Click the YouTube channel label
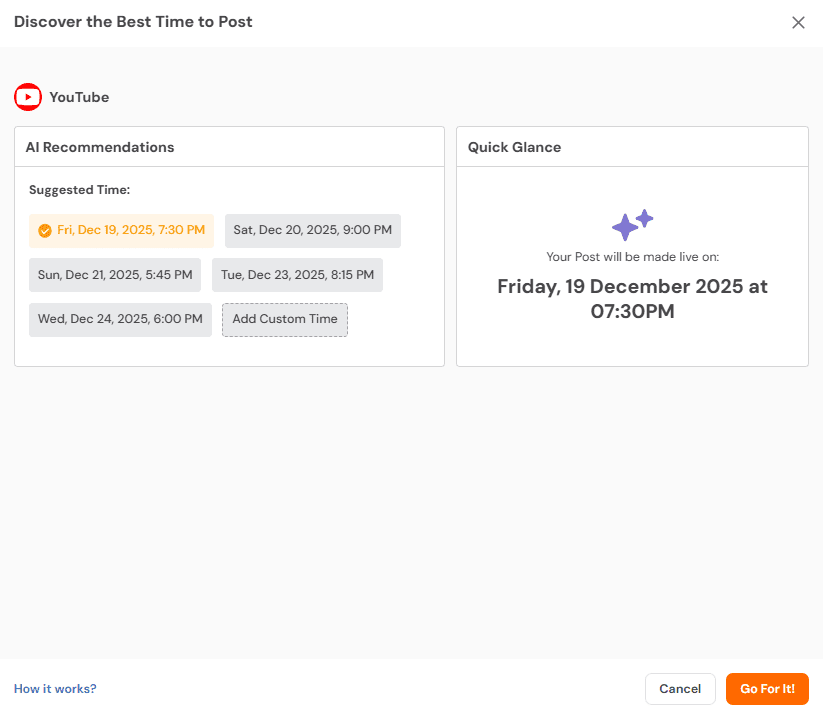823x718 pixels. [x=79, y=97]
